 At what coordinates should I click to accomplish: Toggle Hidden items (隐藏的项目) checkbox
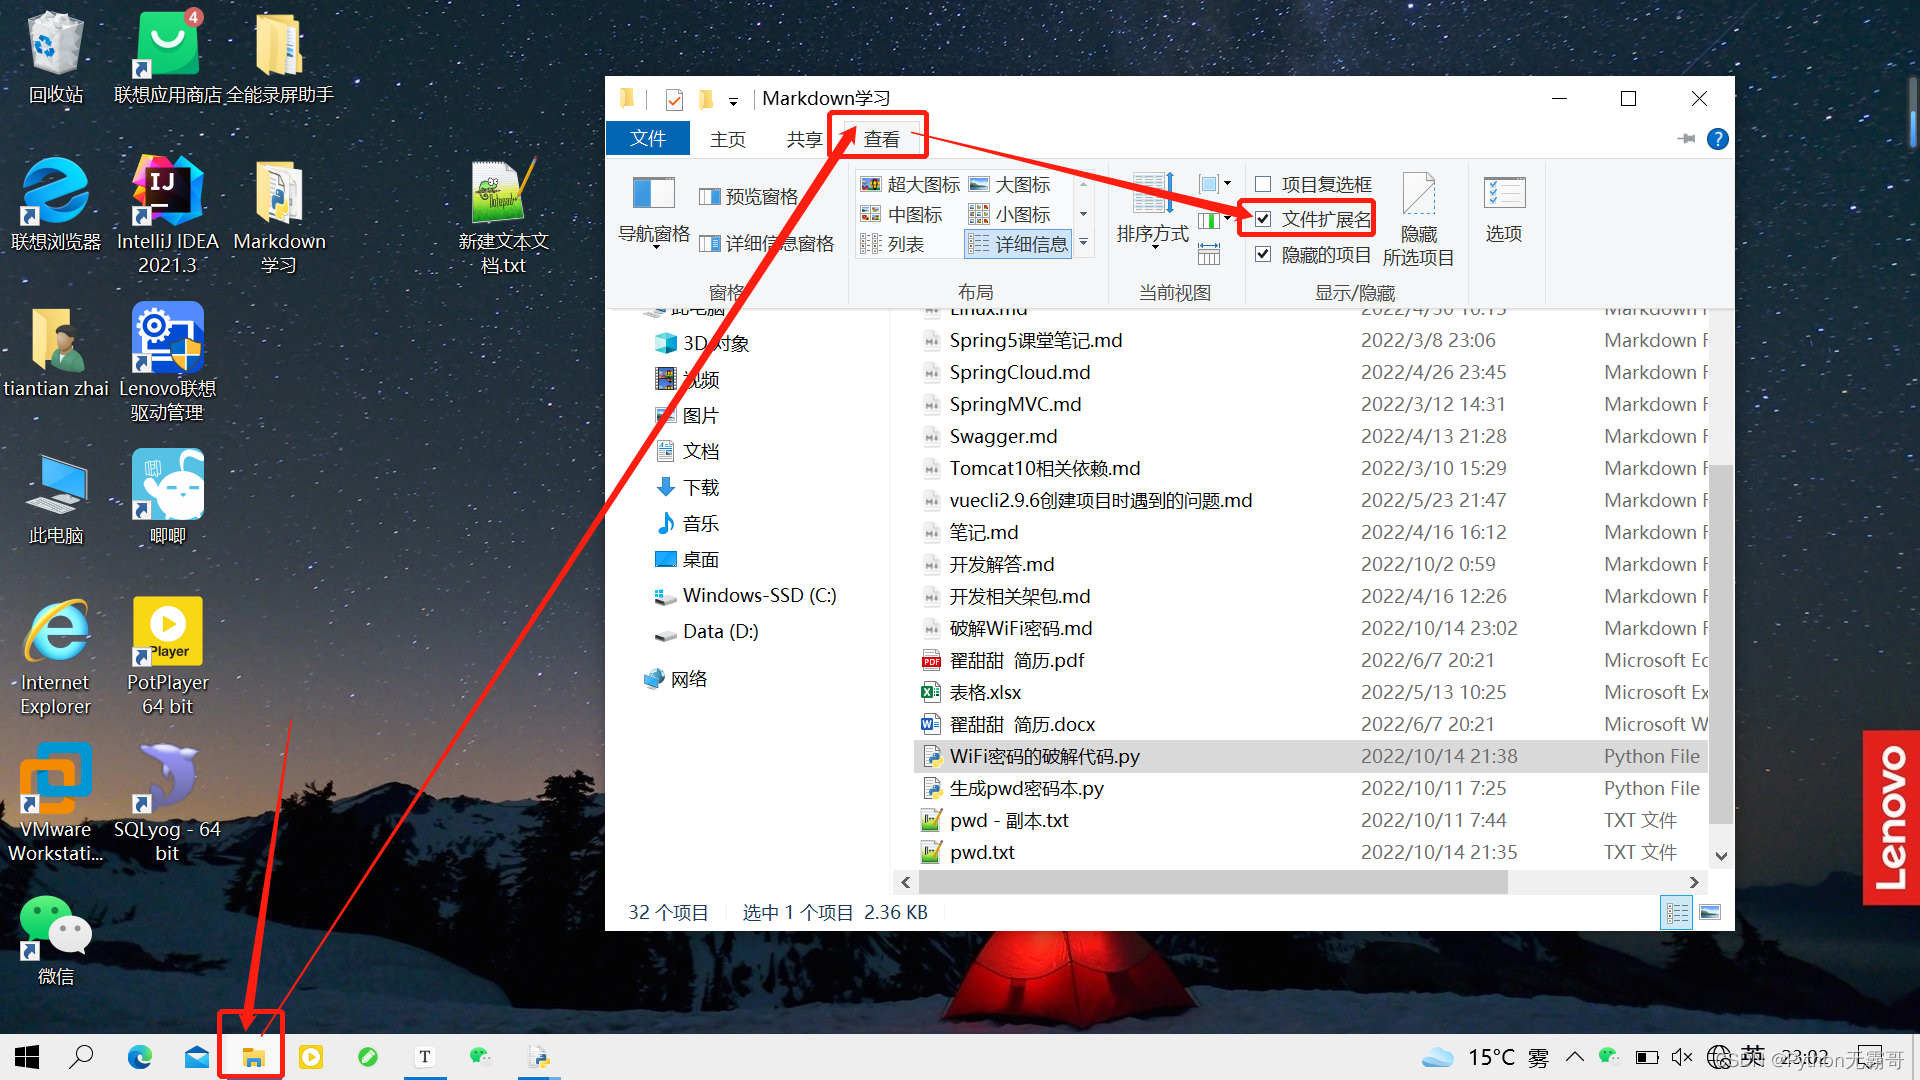click(x=1263, y=254)
